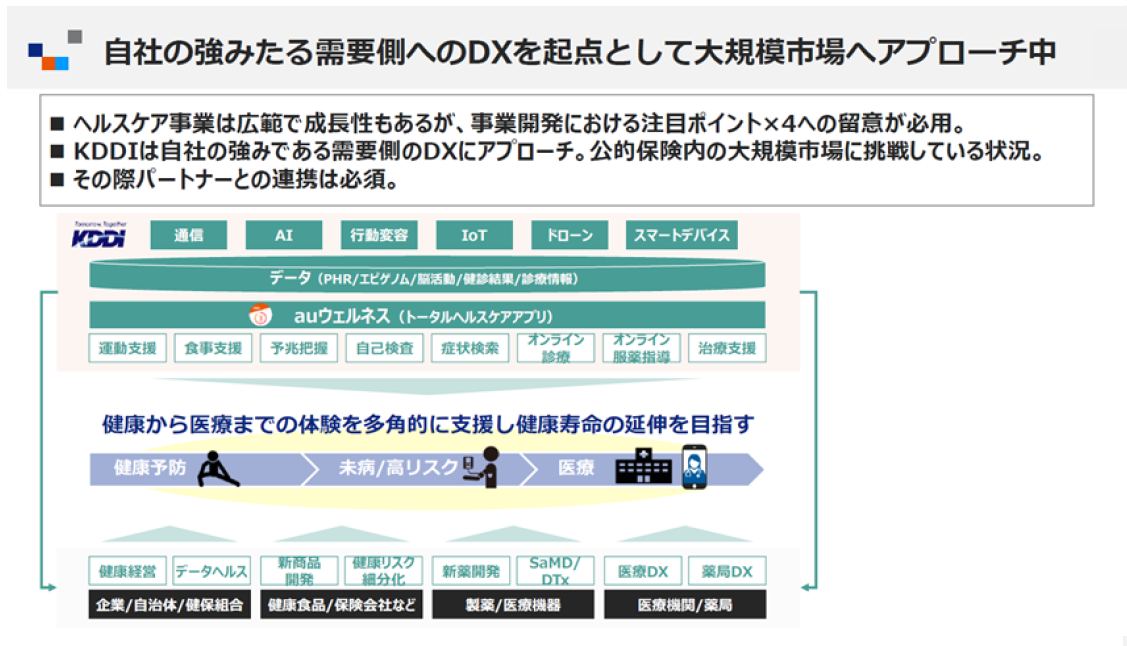
Task: Click the colored squares slide logo
Action: (55, 50)
